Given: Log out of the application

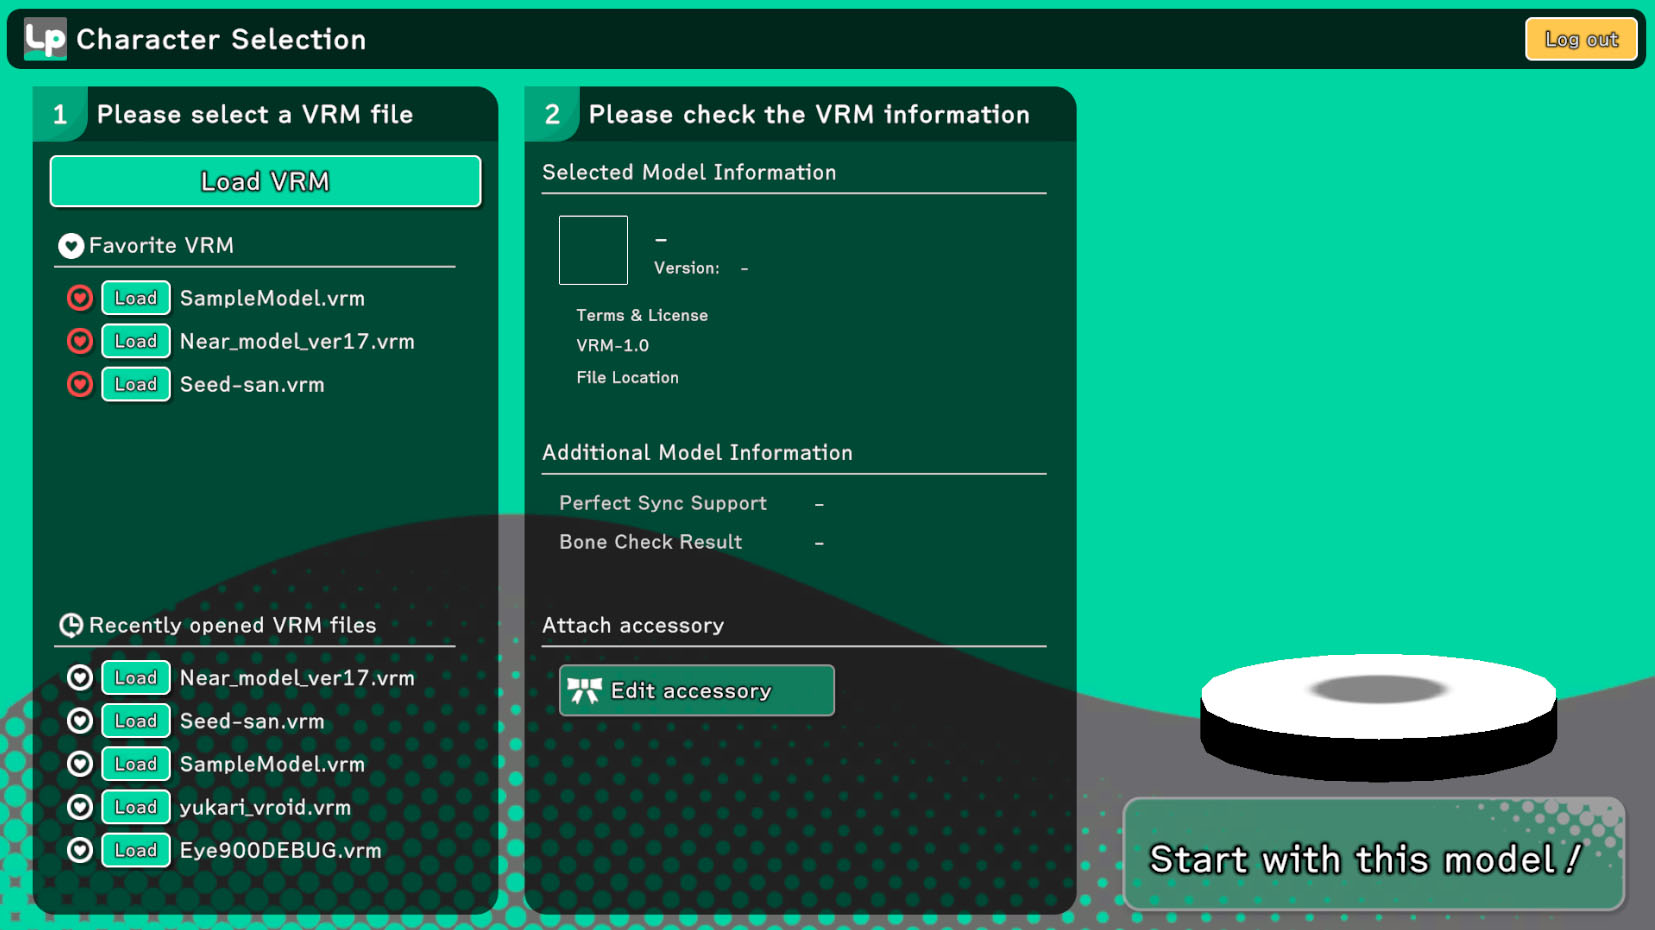Looking at the screenshot, I should [1580, 39].
